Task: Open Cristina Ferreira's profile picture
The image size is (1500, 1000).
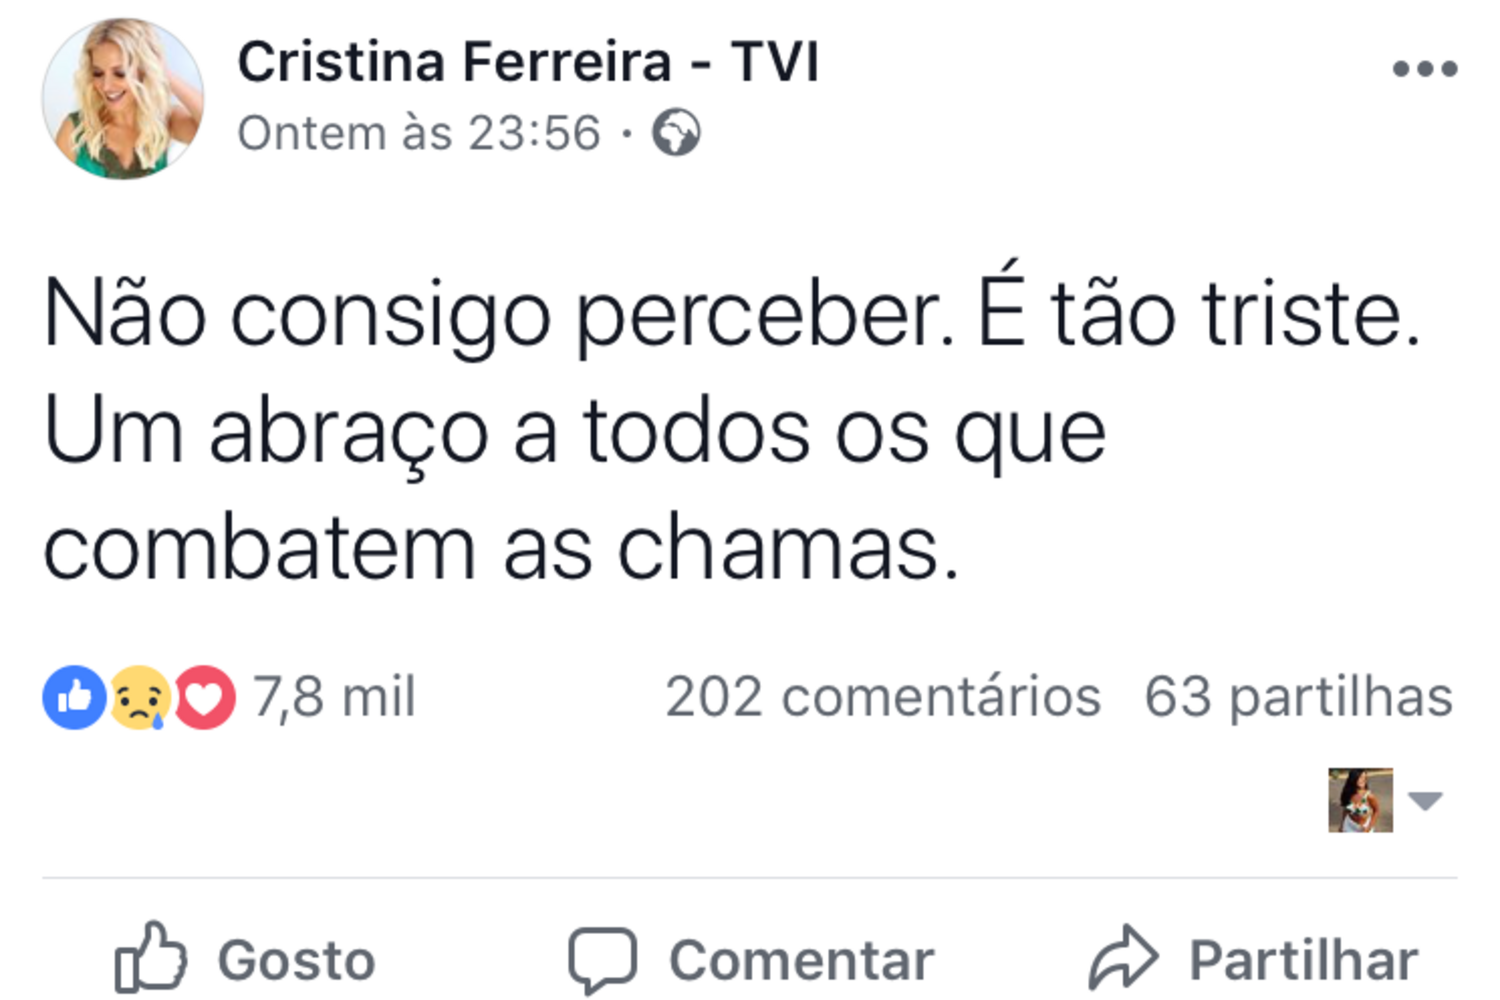Action: point(123,99)
